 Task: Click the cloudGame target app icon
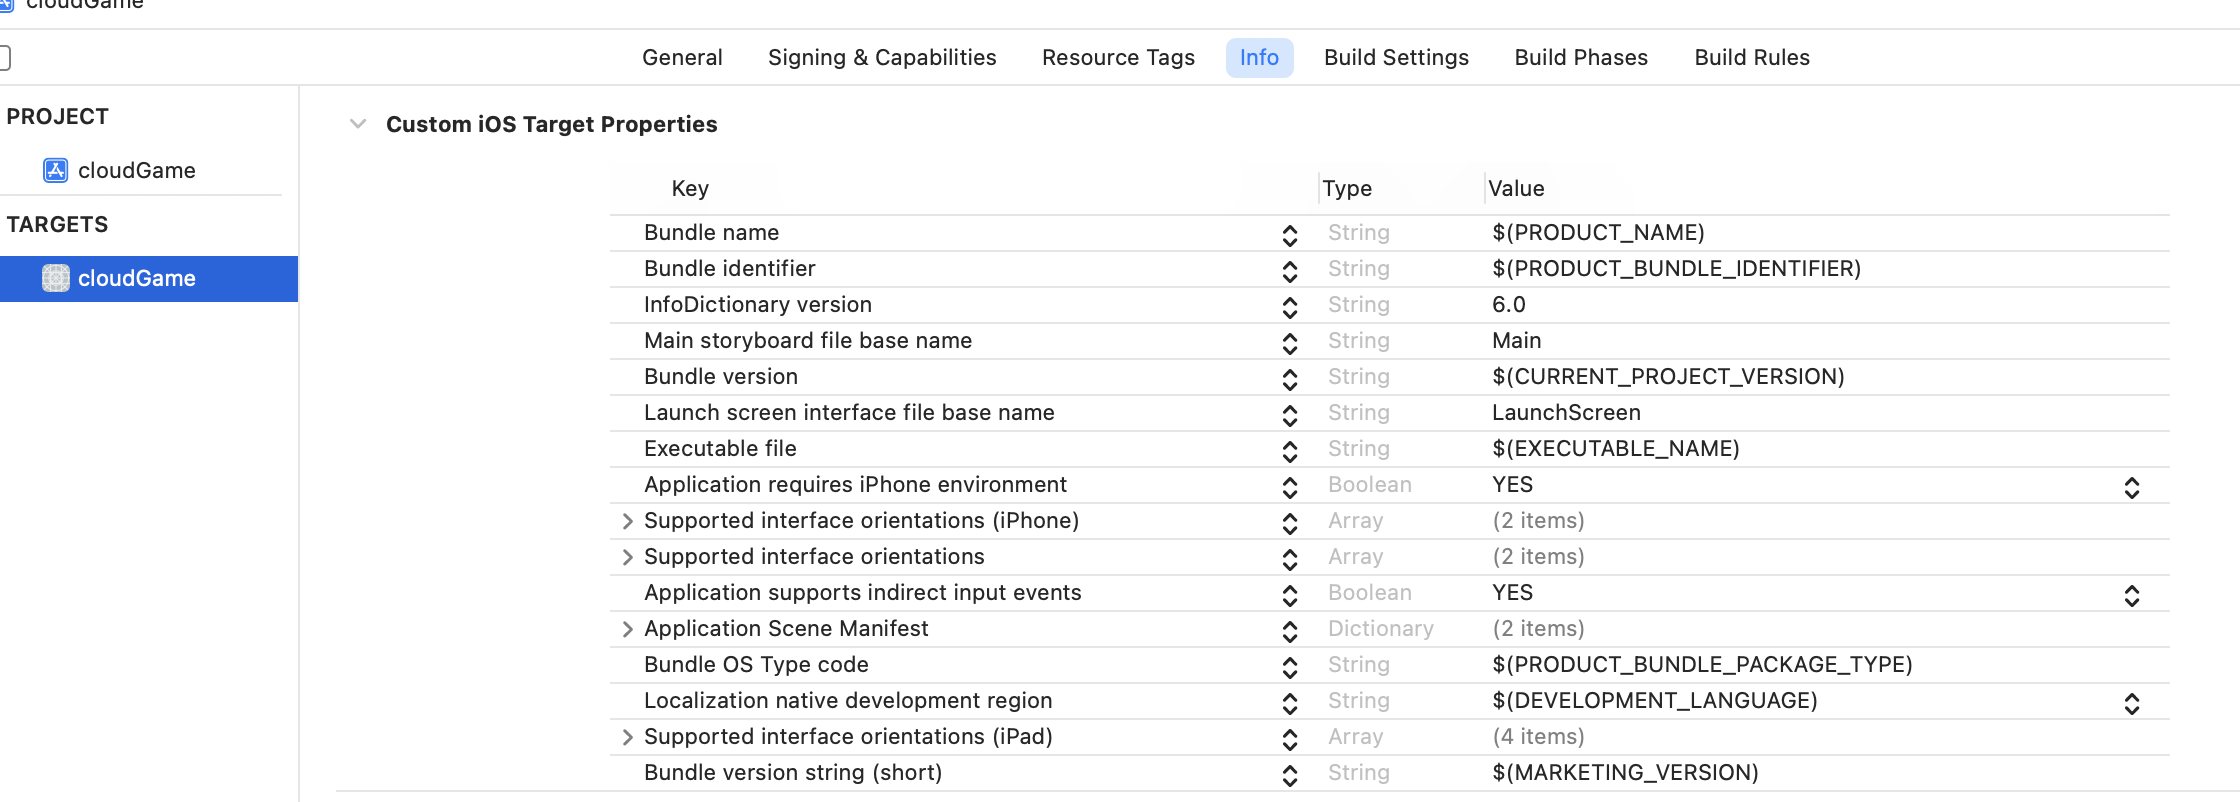pos(56,278)
